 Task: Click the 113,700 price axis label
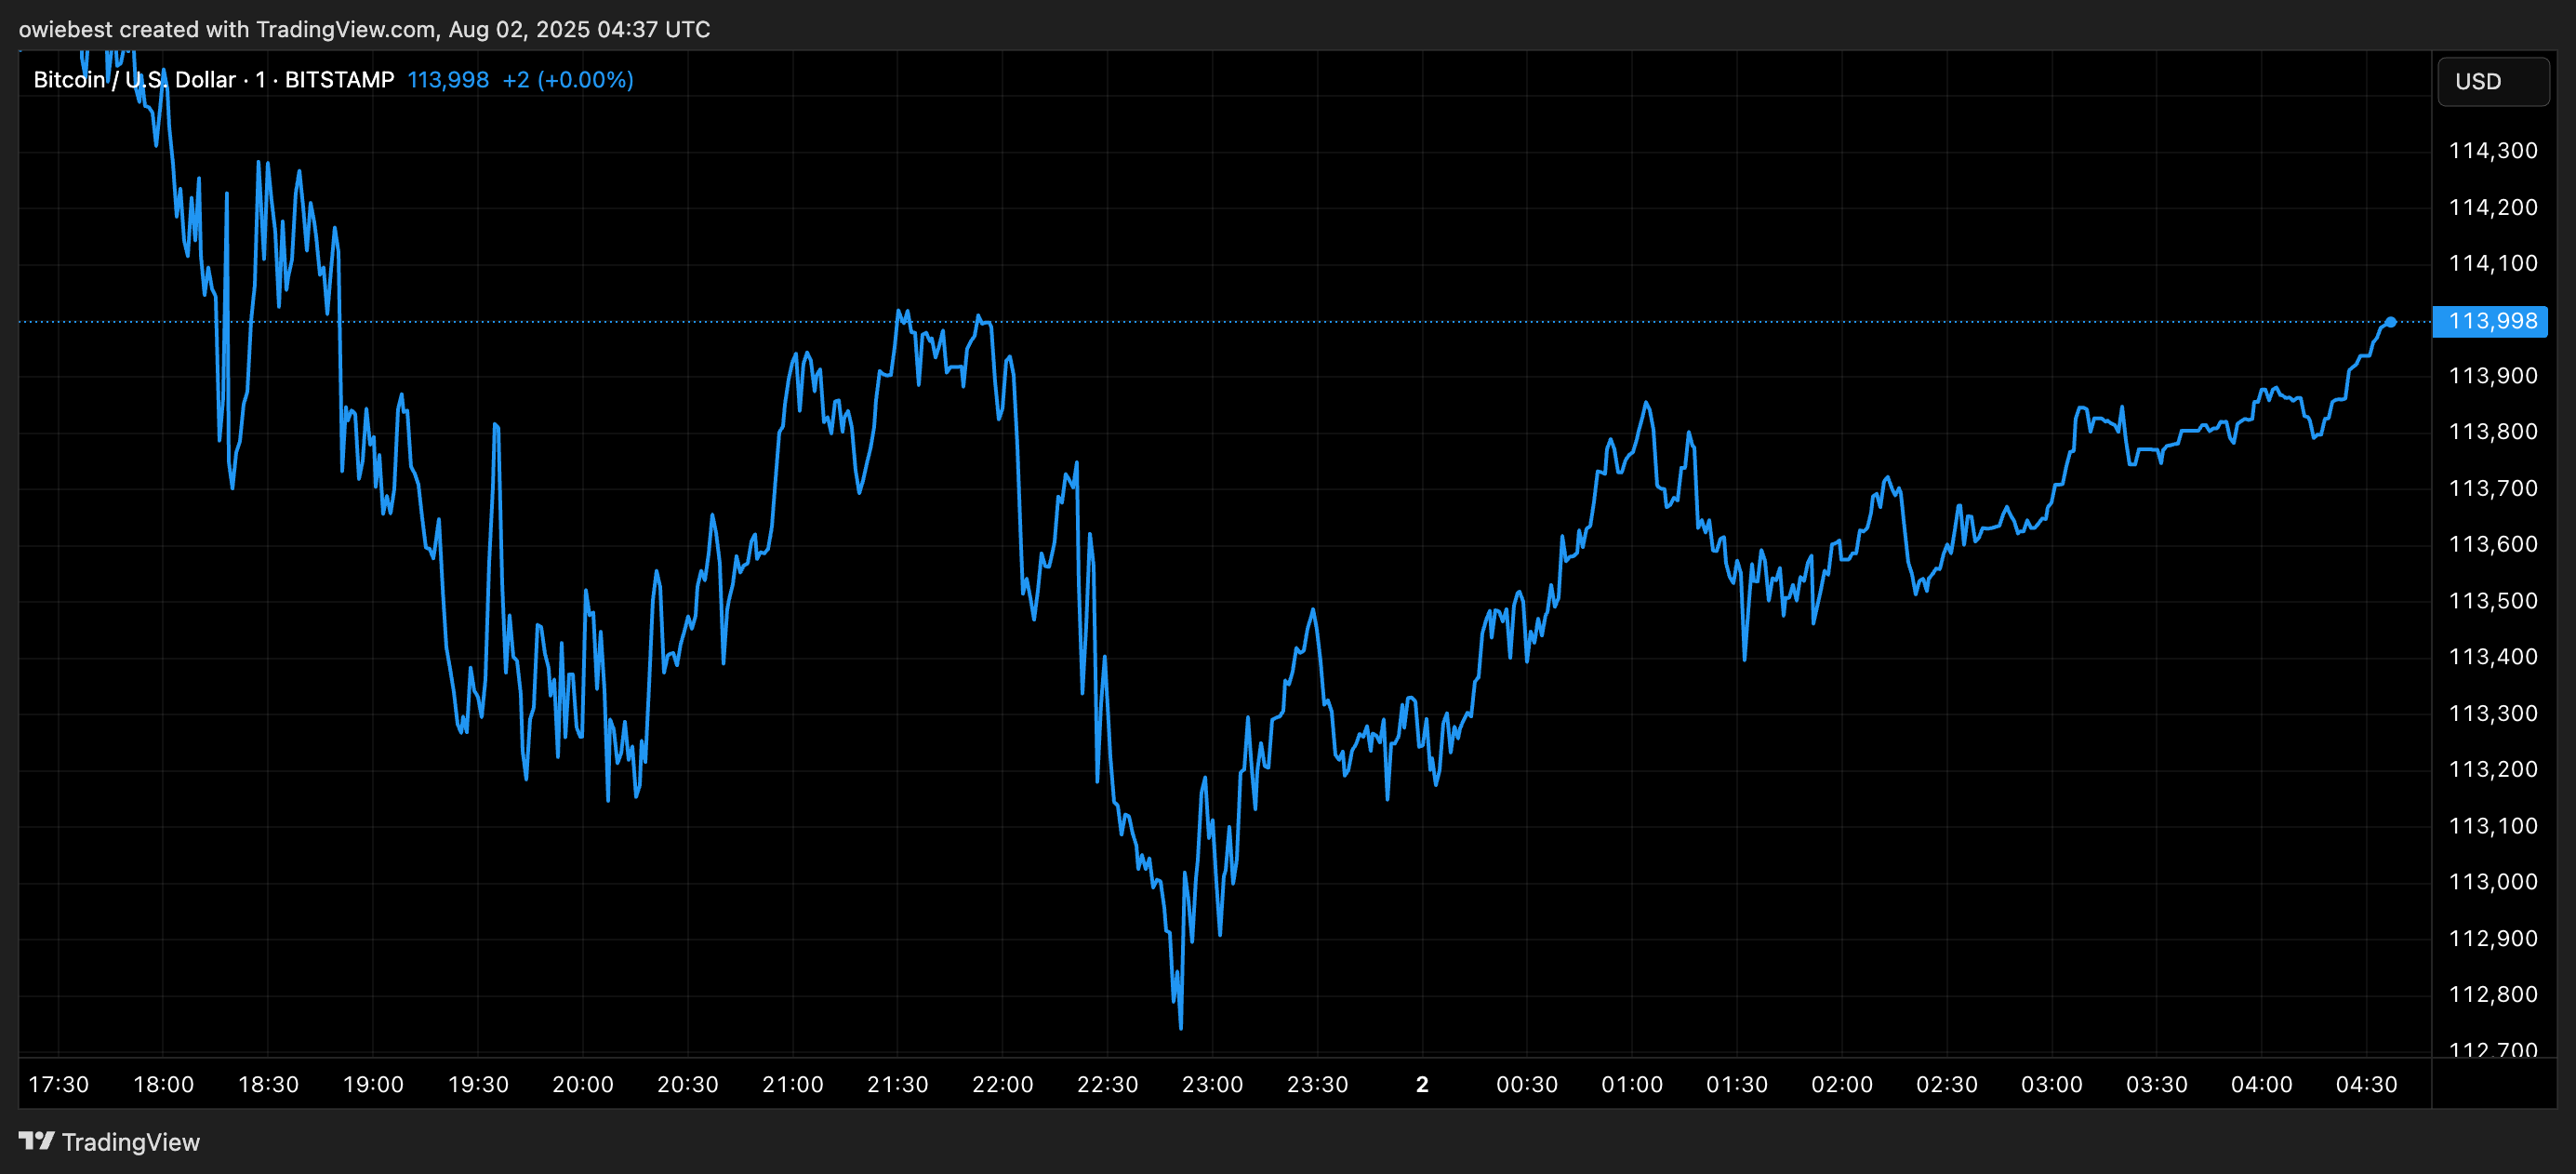tap(2493, 489)
